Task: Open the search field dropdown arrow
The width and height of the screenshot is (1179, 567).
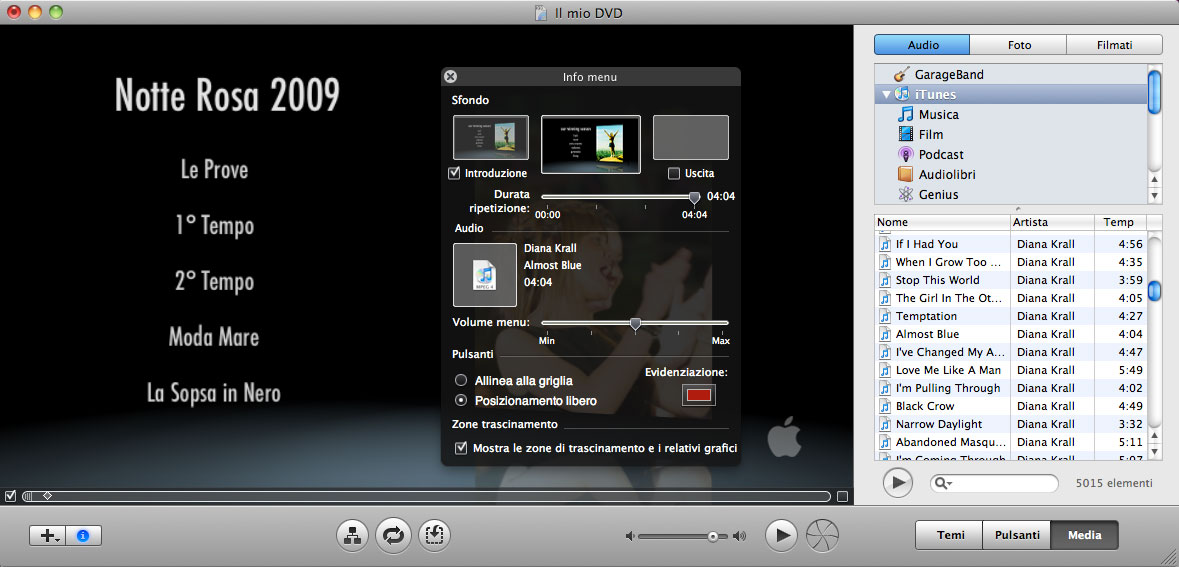Action: (950, 484)
